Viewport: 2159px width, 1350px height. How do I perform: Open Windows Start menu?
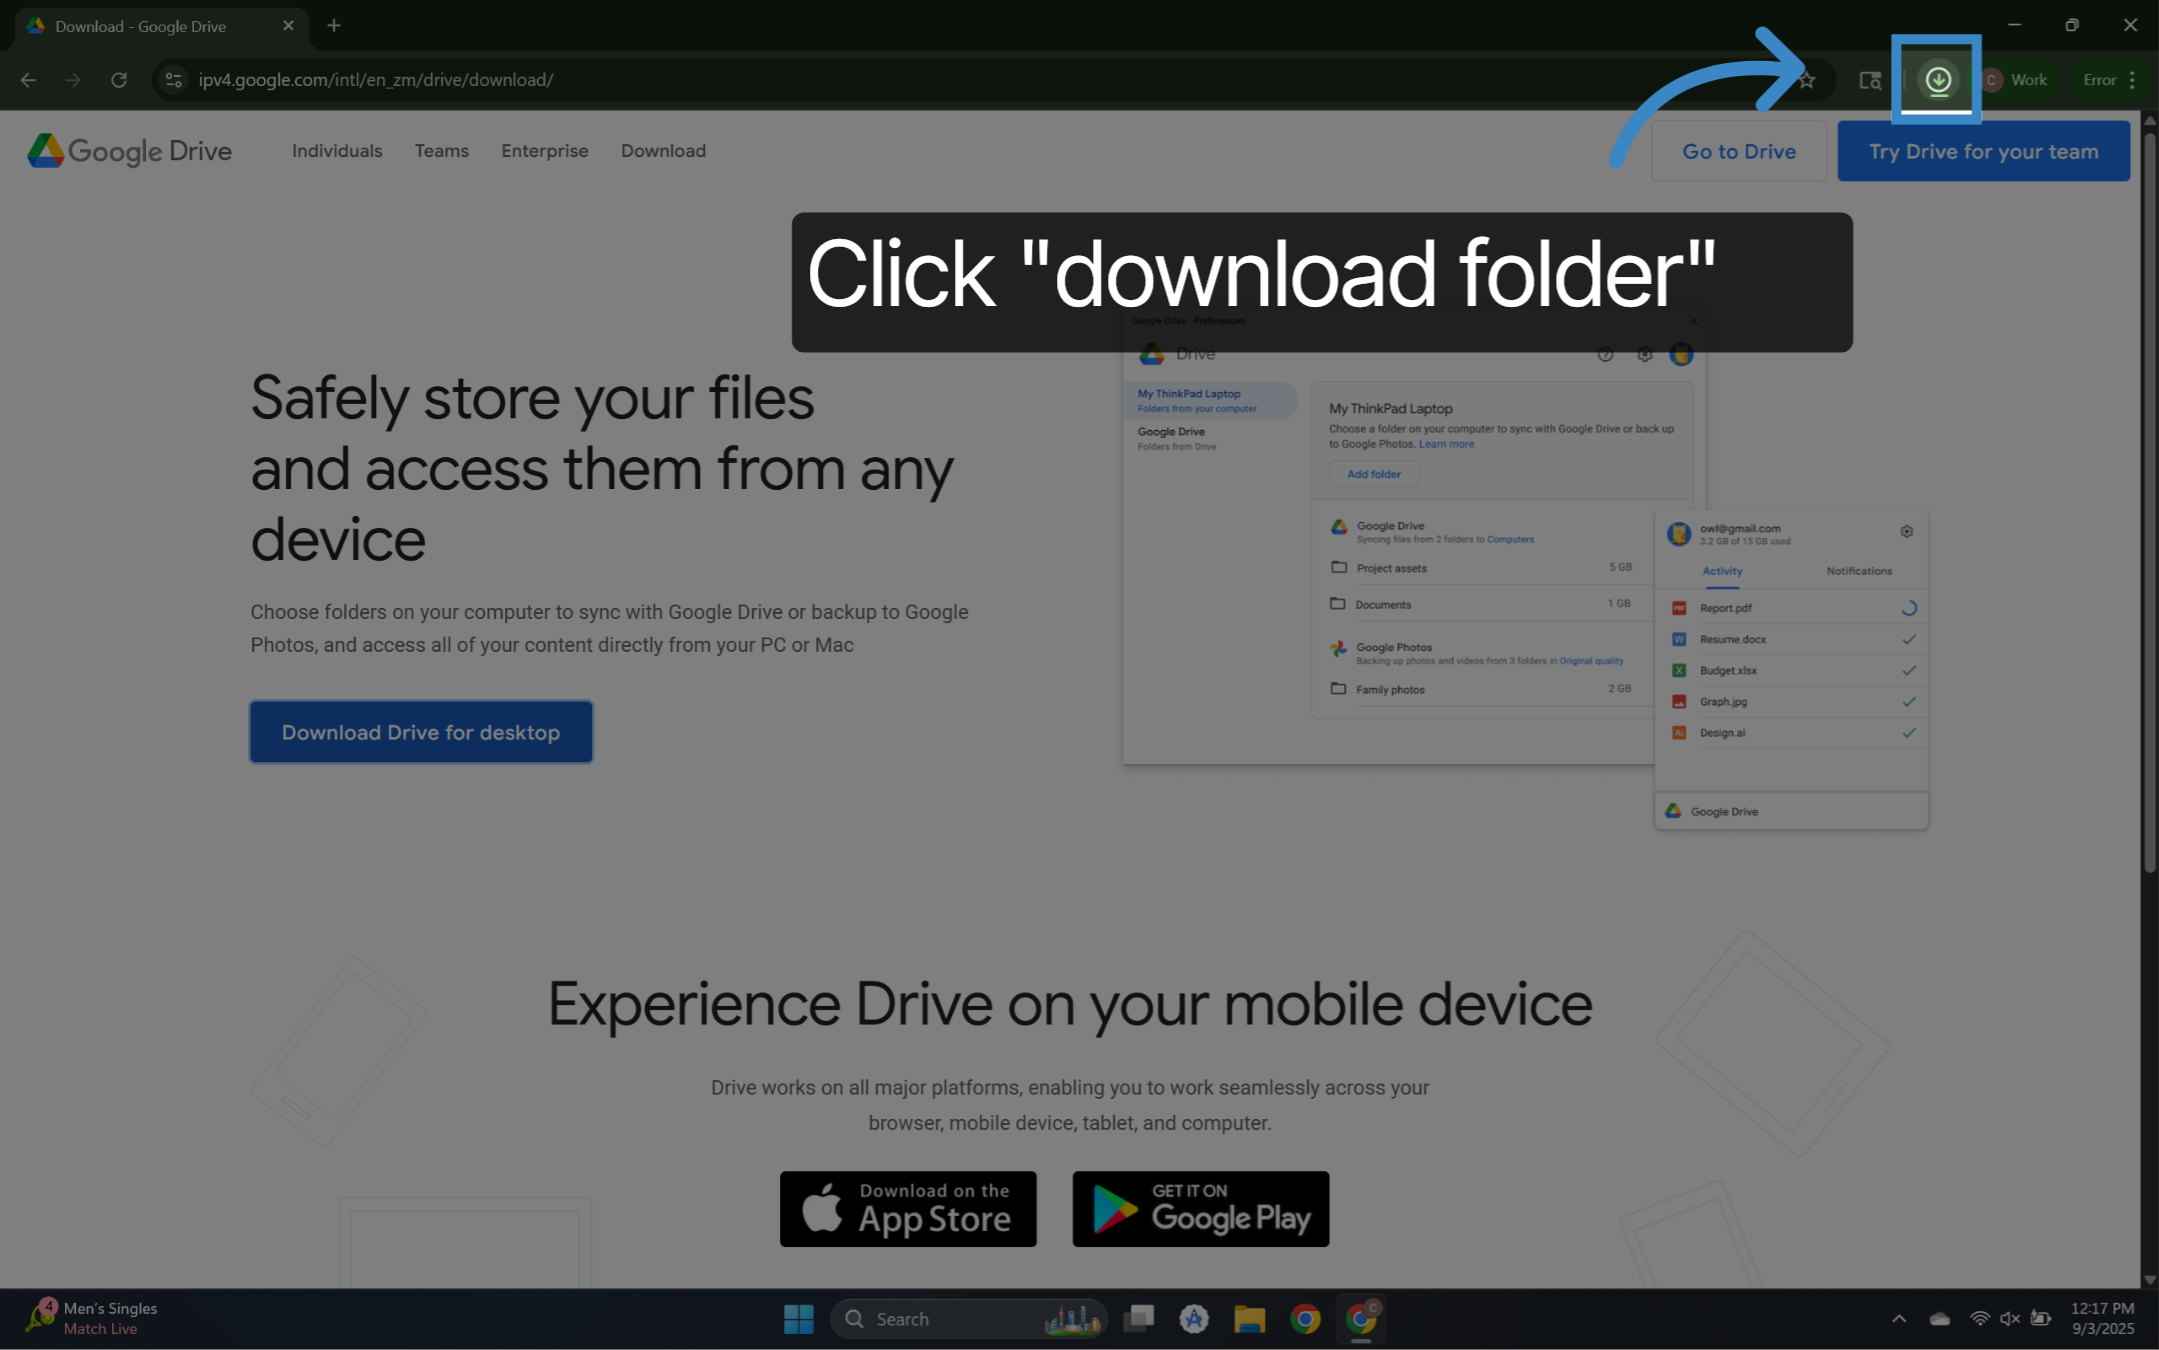tap(798, 1319)
